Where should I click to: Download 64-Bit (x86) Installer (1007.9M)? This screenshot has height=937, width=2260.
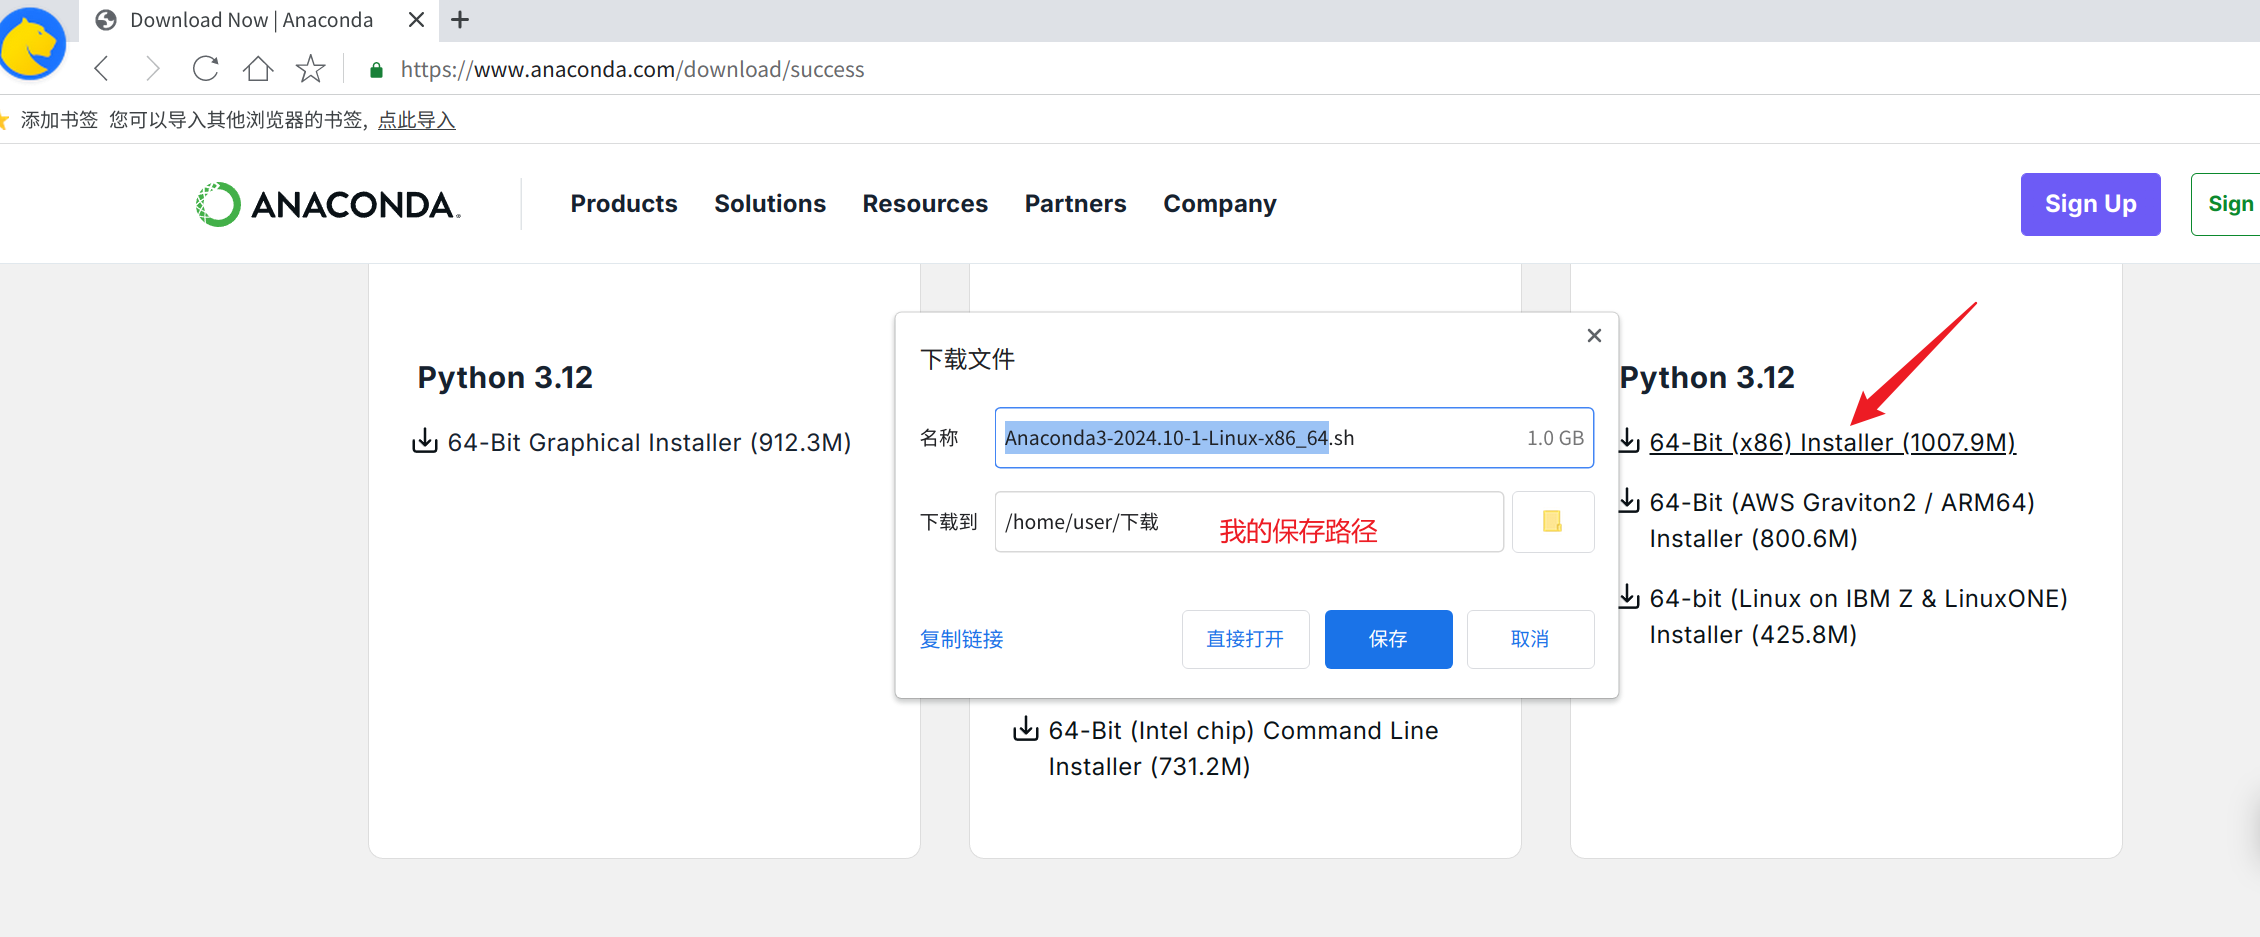[1832, 442]
